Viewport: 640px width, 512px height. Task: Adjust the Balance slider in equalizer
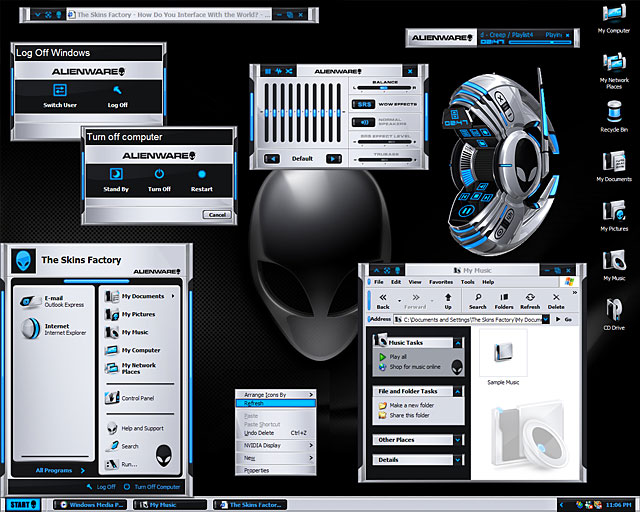click(x=384, y=88)
